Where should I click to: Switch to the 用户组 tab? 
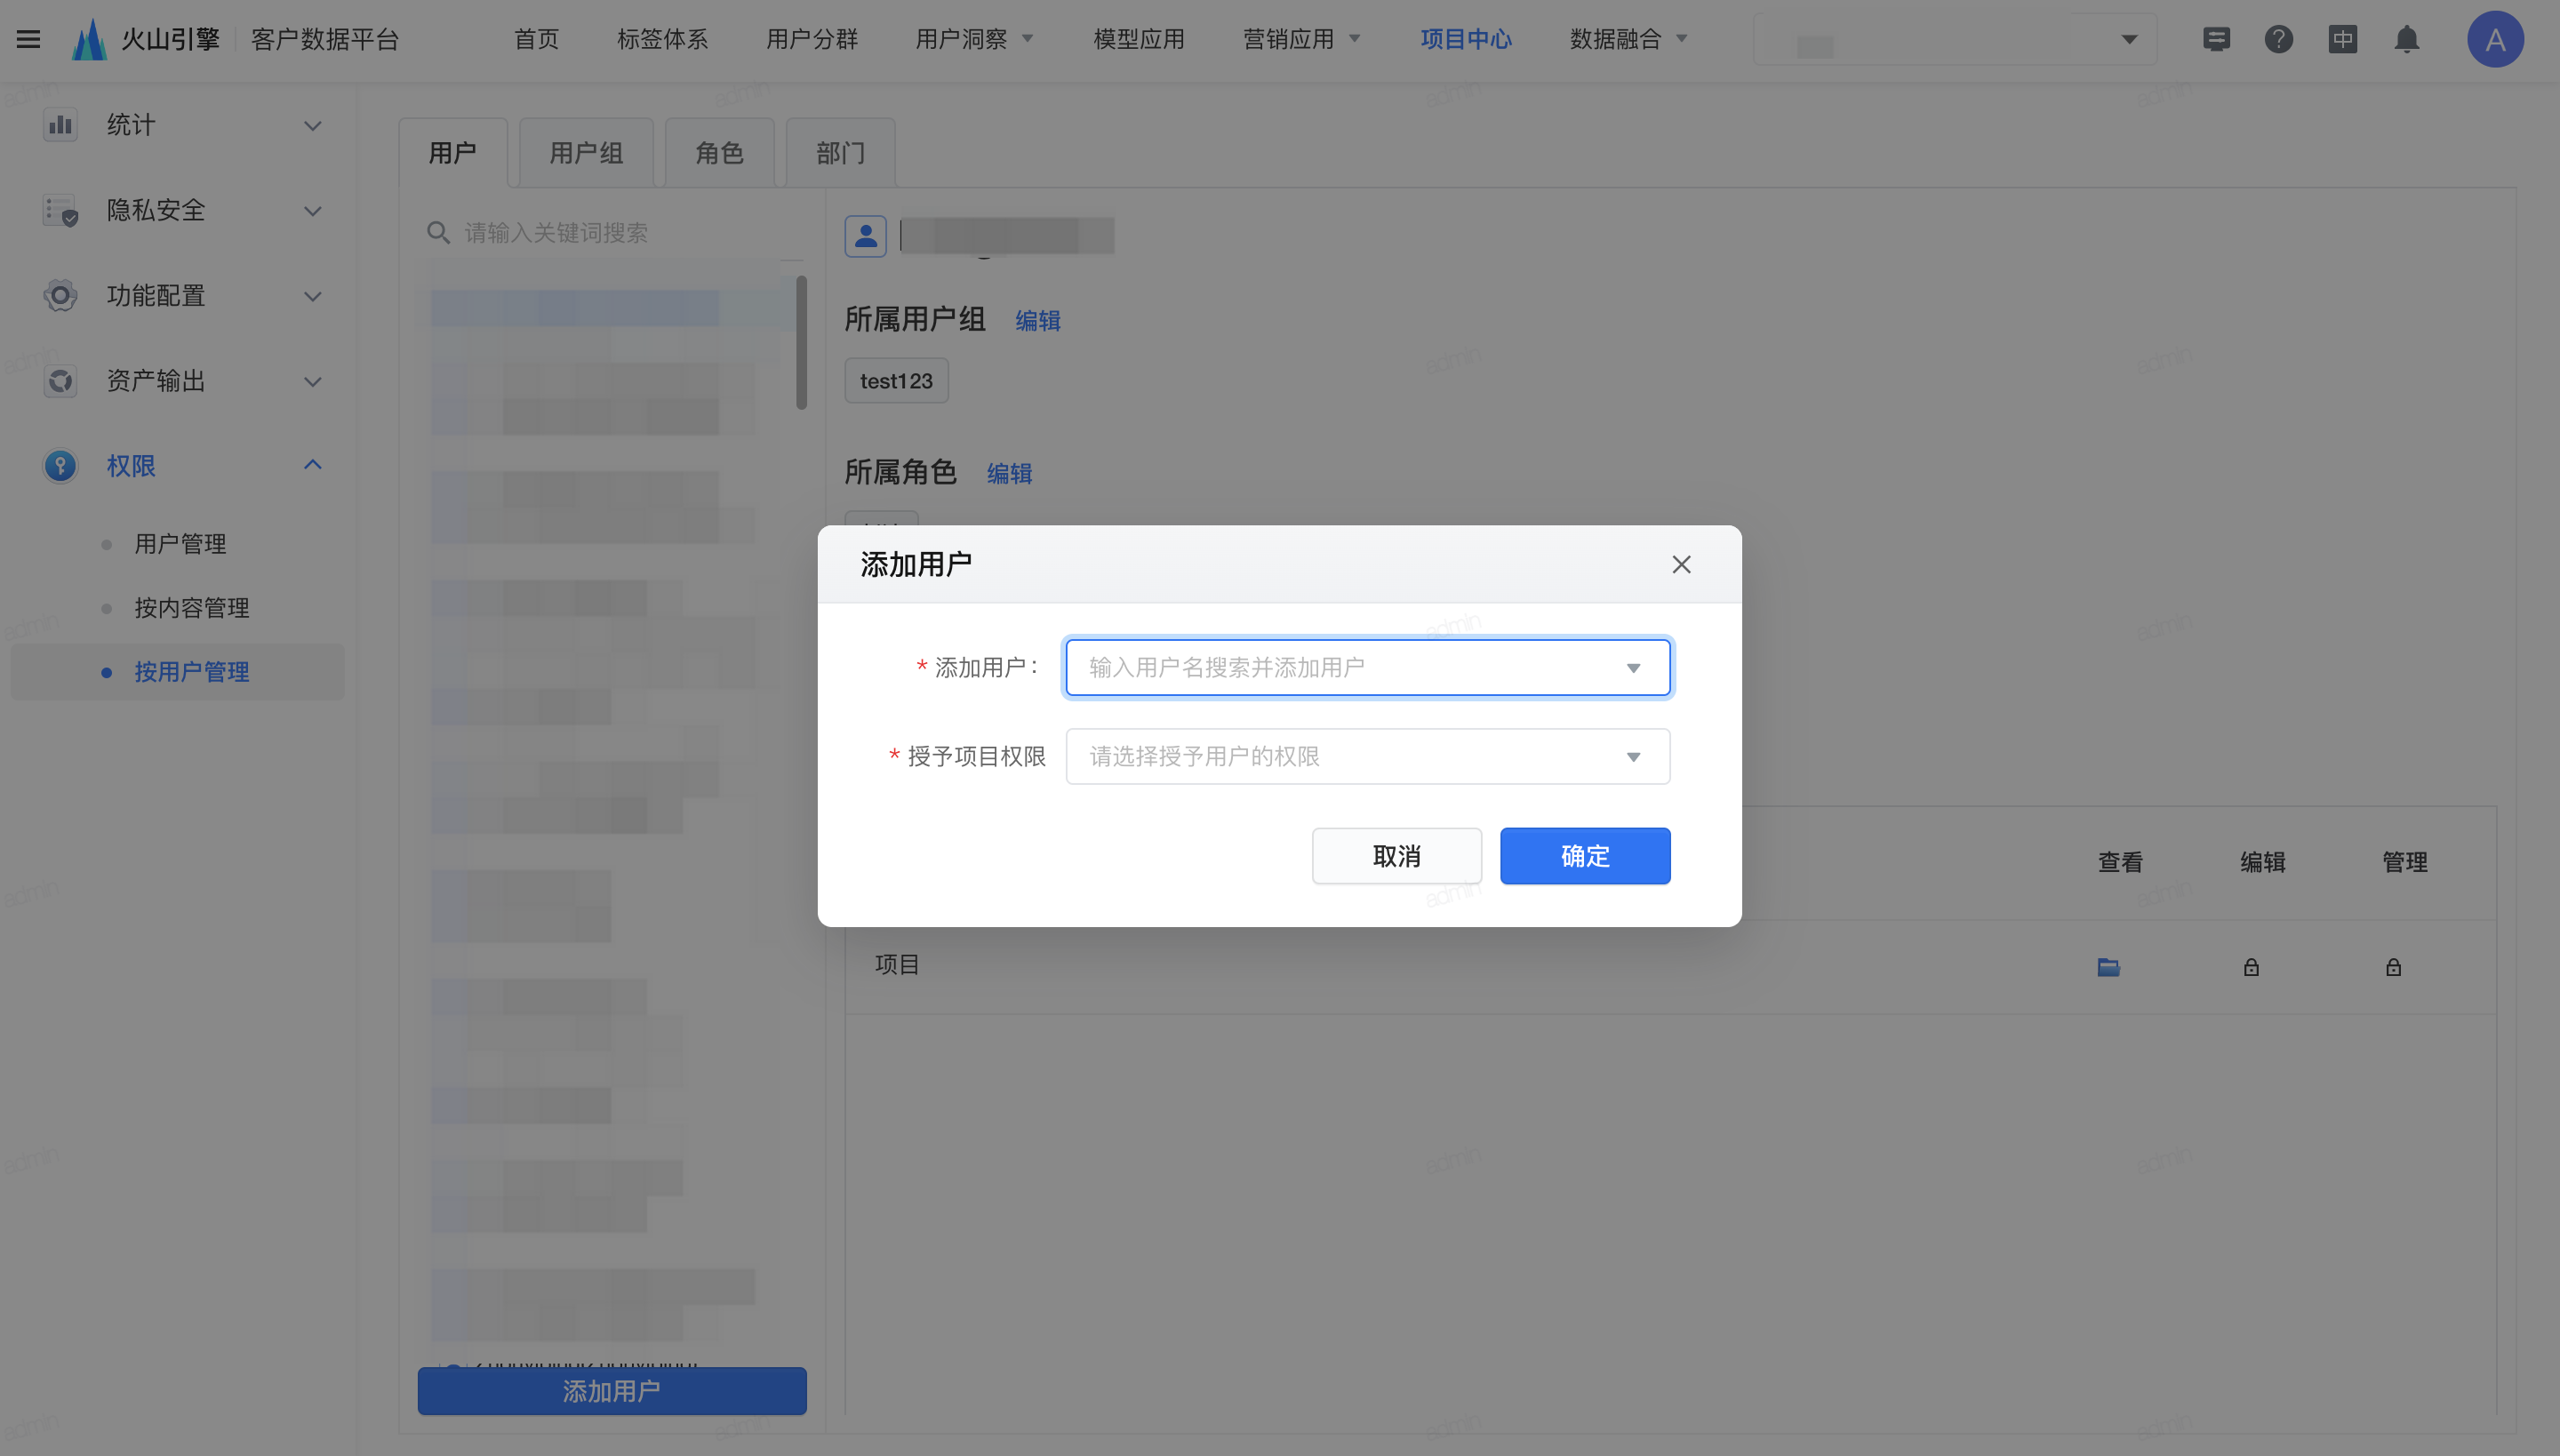[x=586, y=153]
